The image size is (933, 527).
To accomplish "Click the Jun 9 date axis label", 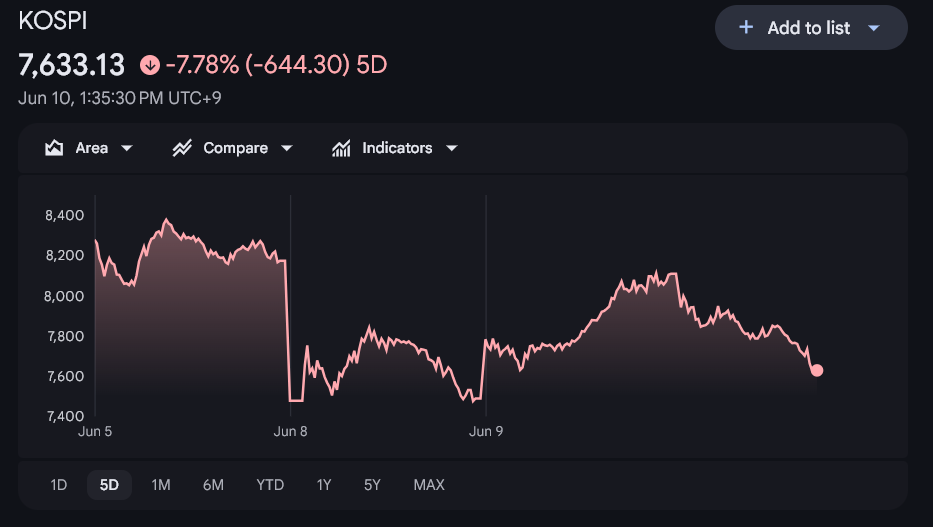I will click(486, 432).
